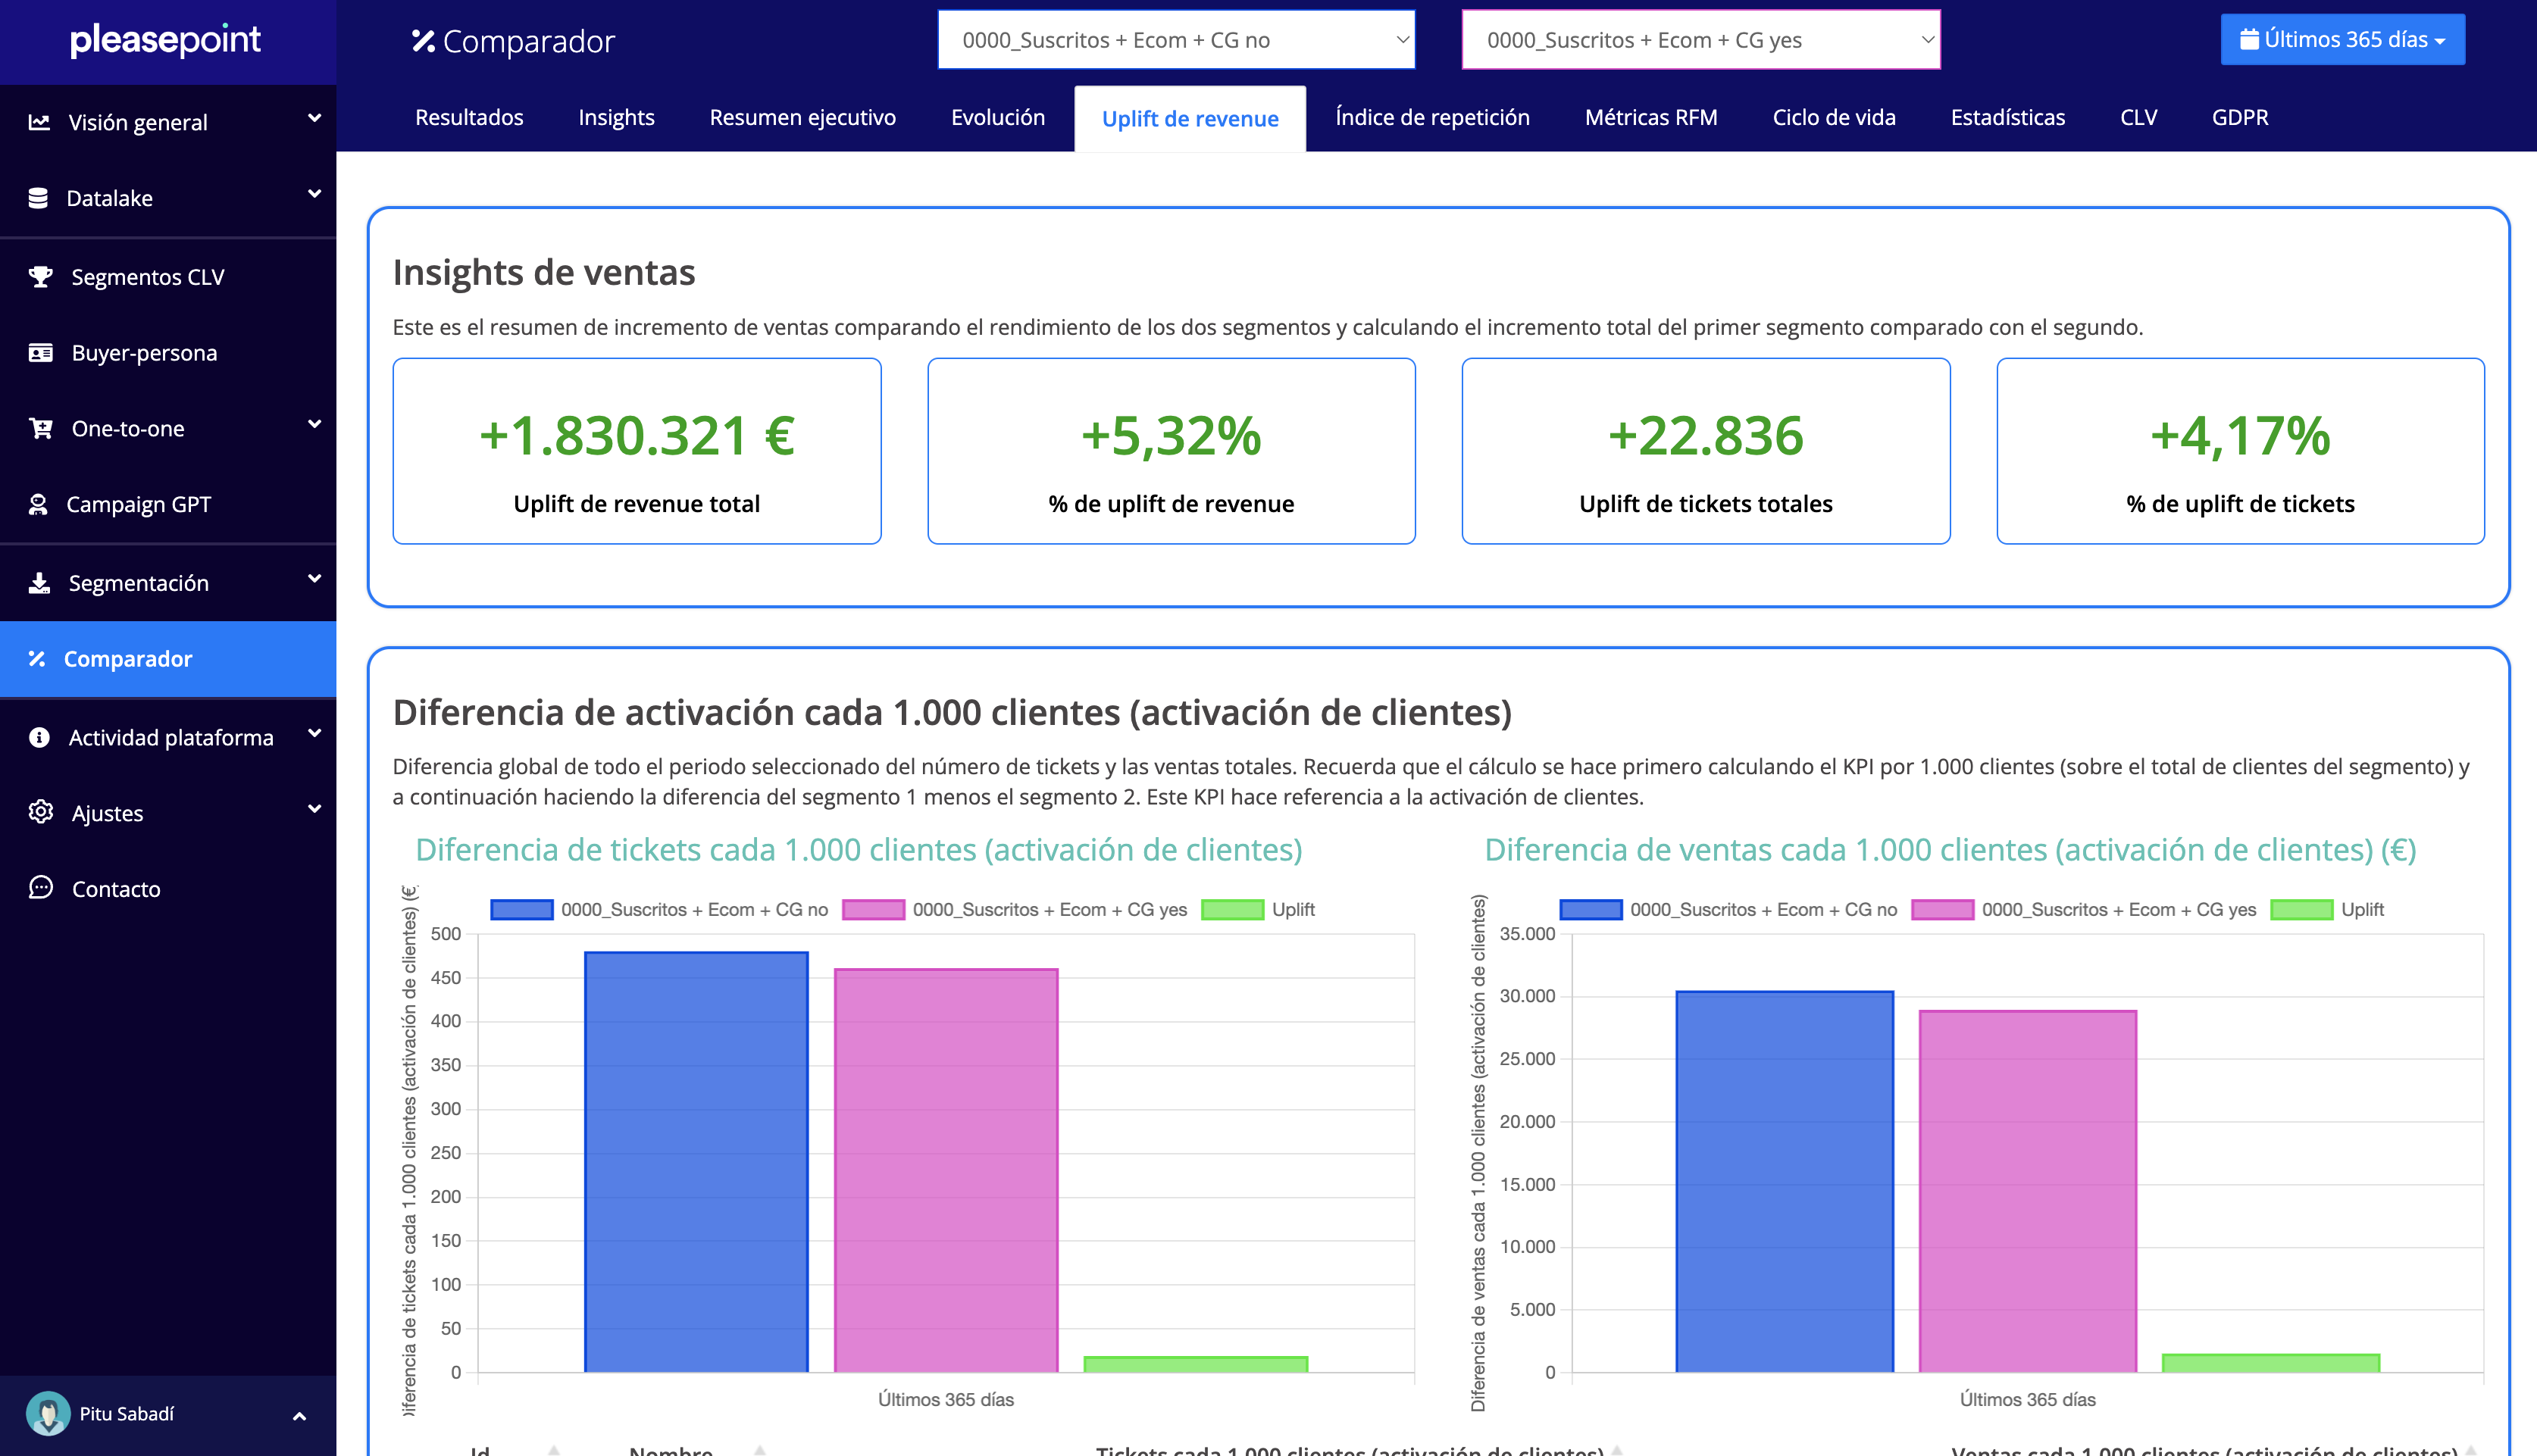
Task: Click the Contacto chat bubble icon
Action: pyautogui.click(x=40, y=888)
